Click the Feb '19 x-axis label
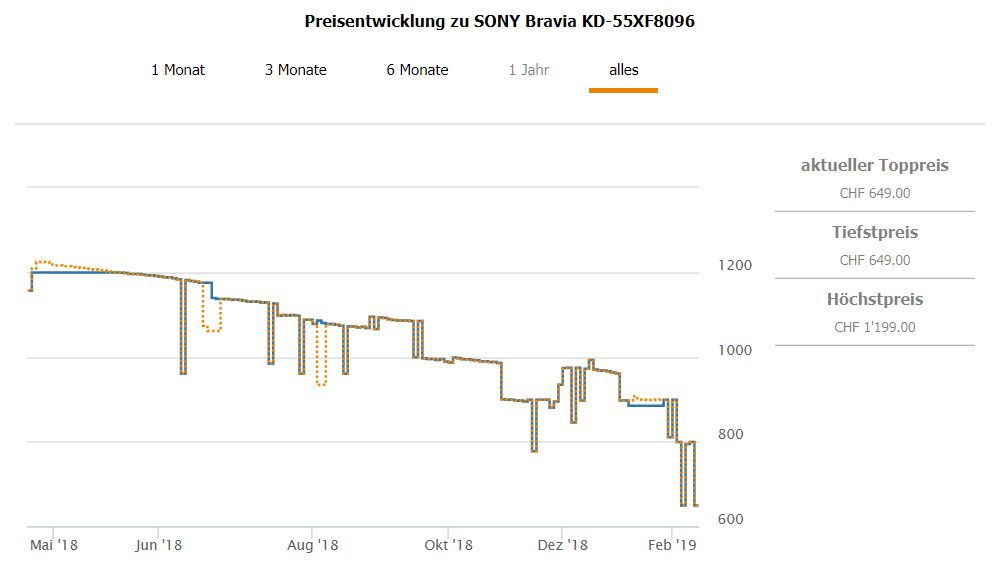The height and width of the screenshot is (568, 999). [672, 545]
